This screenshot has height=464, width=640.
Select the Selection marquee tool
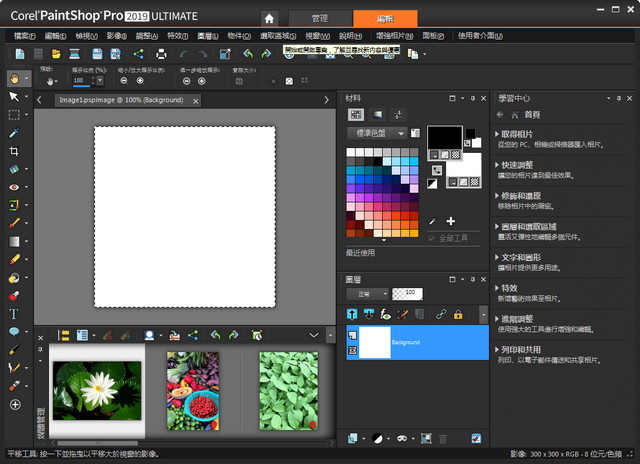click(x=14, y=115)
